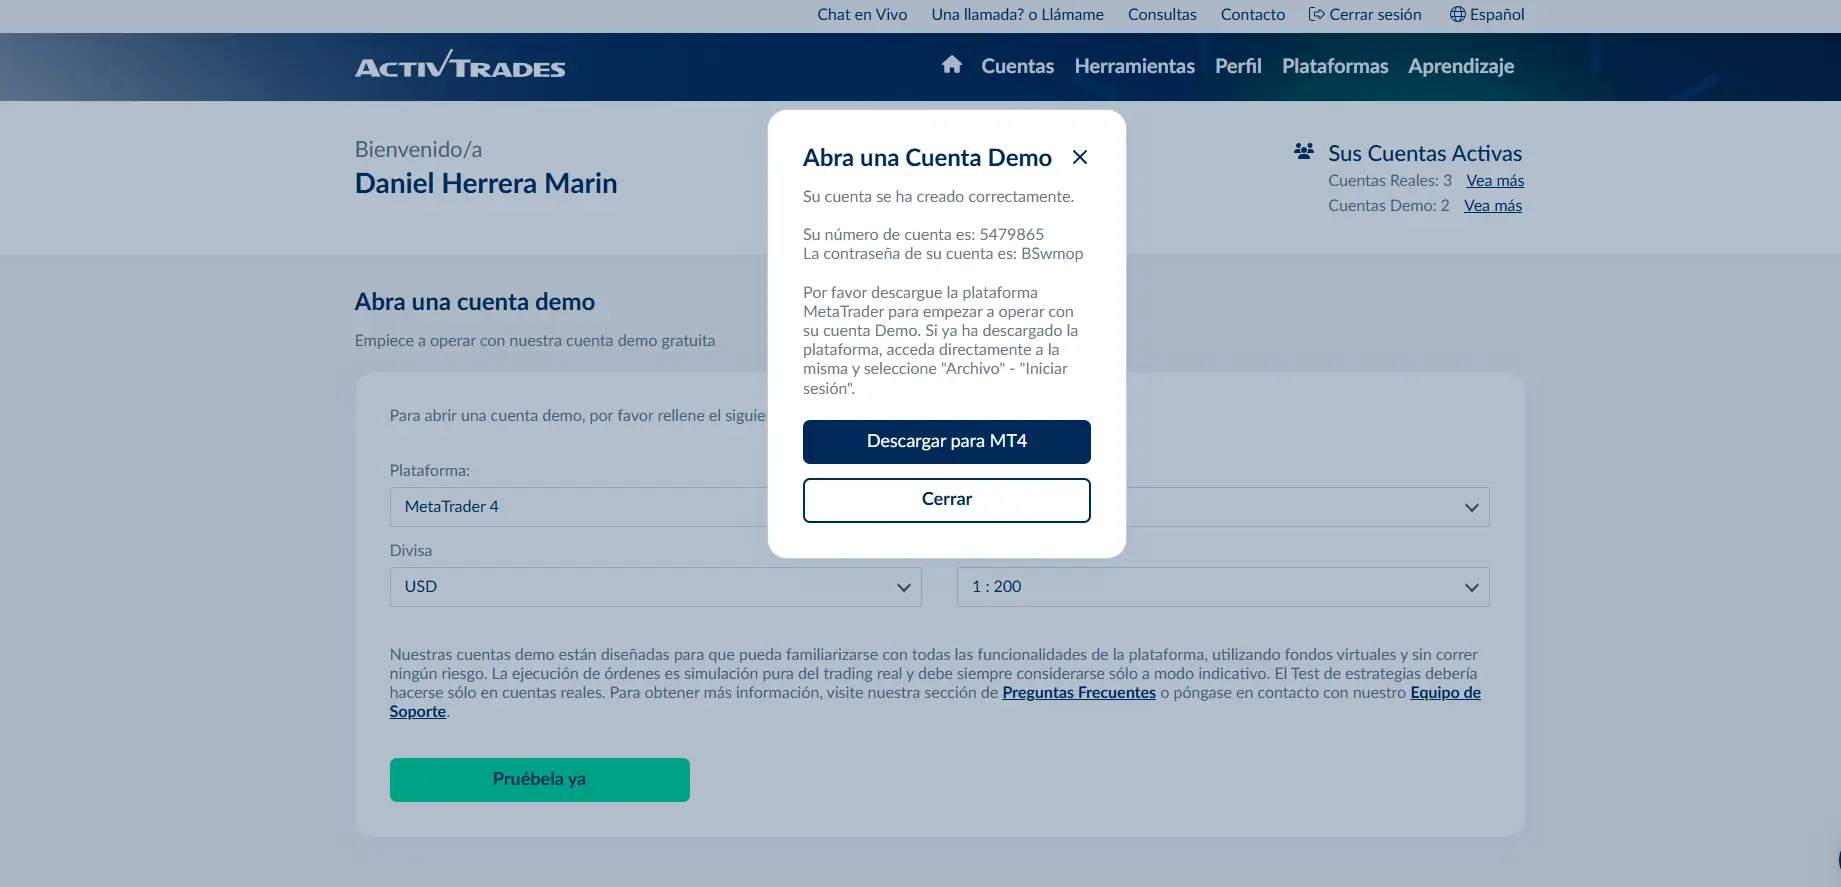This screenshot has width=1841, height=887.
Task: Open the Herramientas menu
Action: (1134, 66)
